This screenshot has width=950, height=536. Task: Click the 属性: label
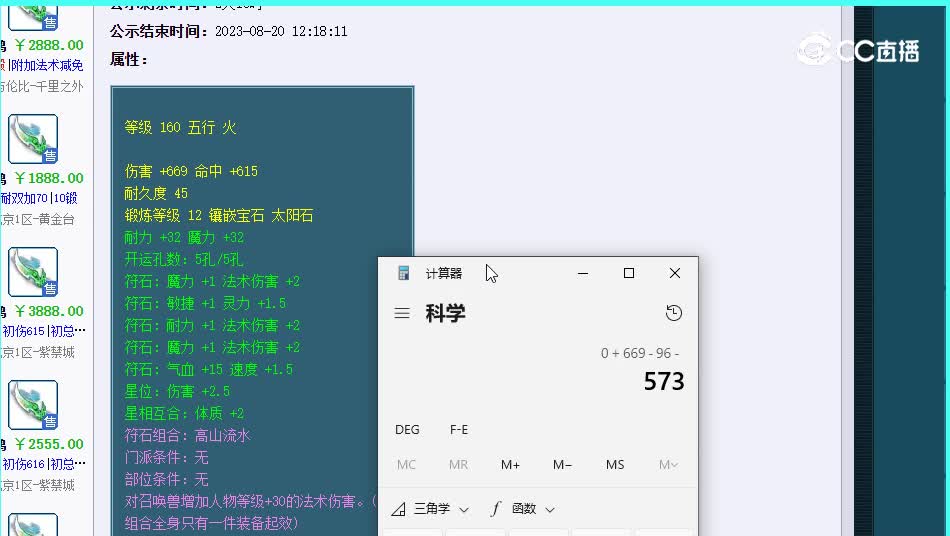pos(128,59)
